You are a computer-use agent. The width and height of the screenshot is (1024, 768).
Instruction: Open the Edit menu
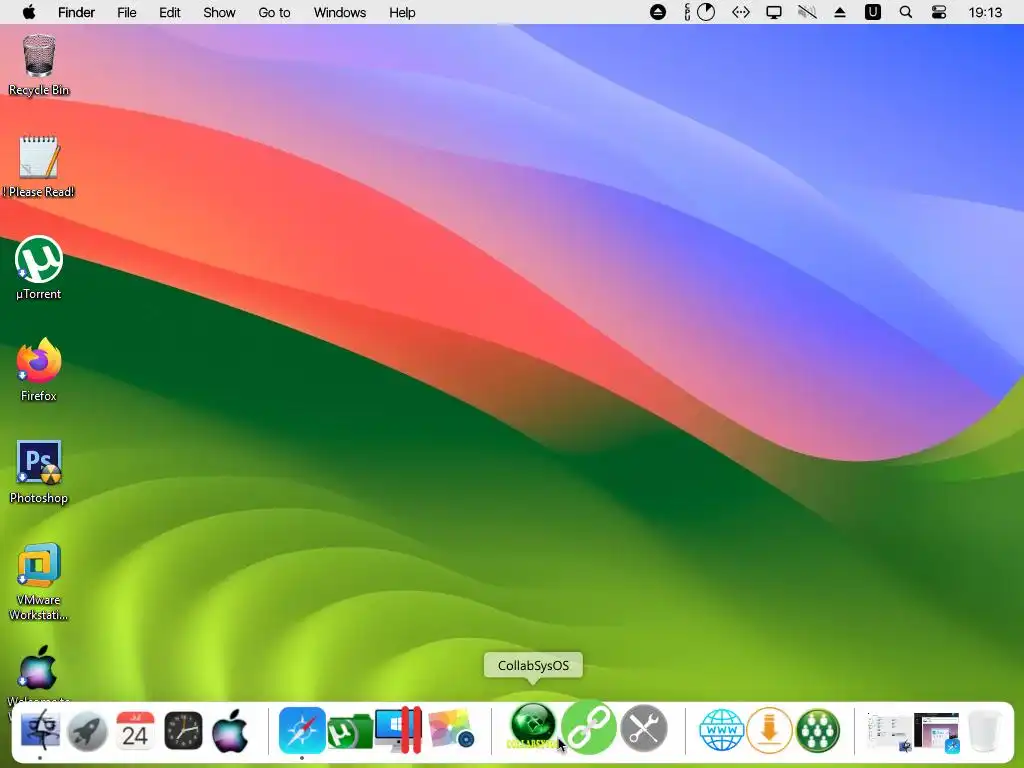[x=170, y=12]
